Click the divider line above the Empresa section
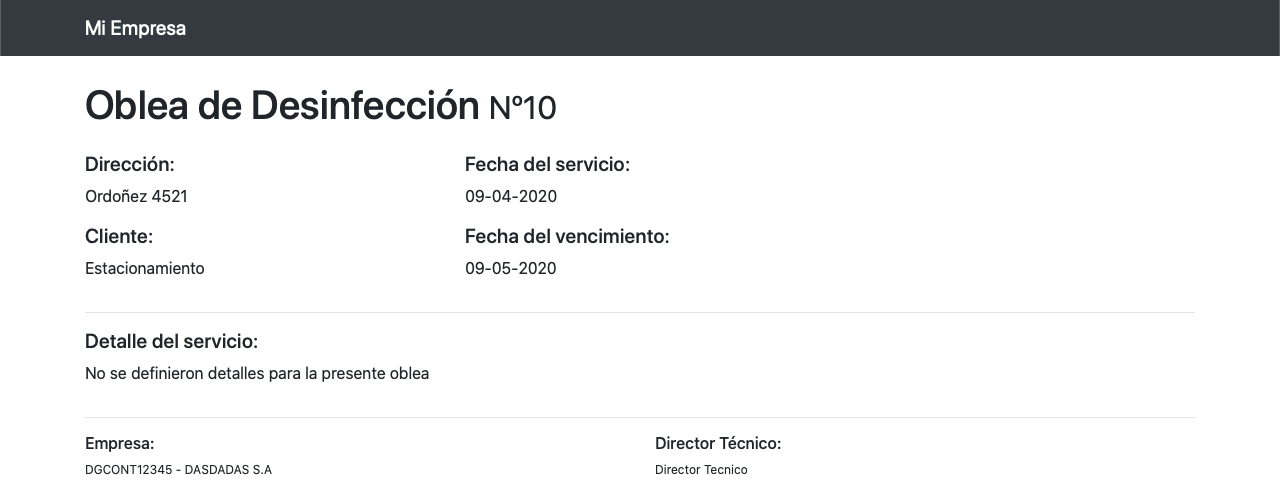Image resolution: width=1280 pixels, height=496 pixels. [x=640, y=417]
